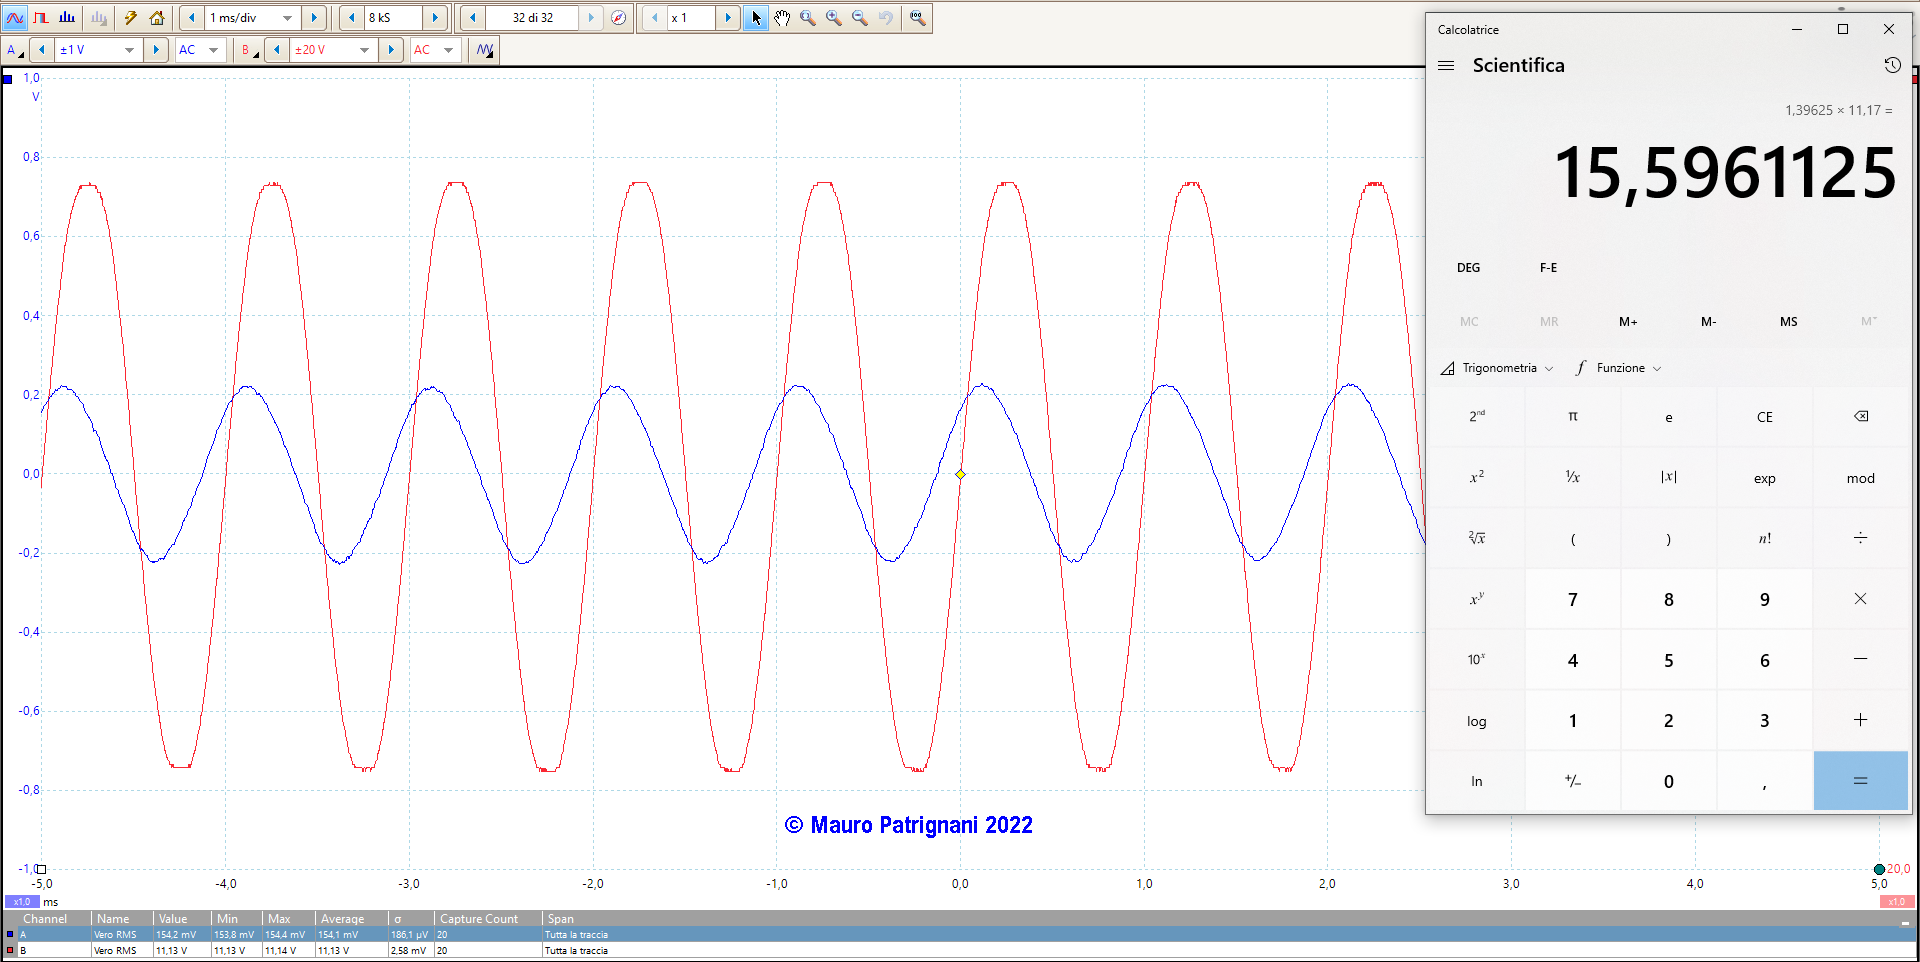Click the home icon
1920x962 pixels.
tap(157, 18)
